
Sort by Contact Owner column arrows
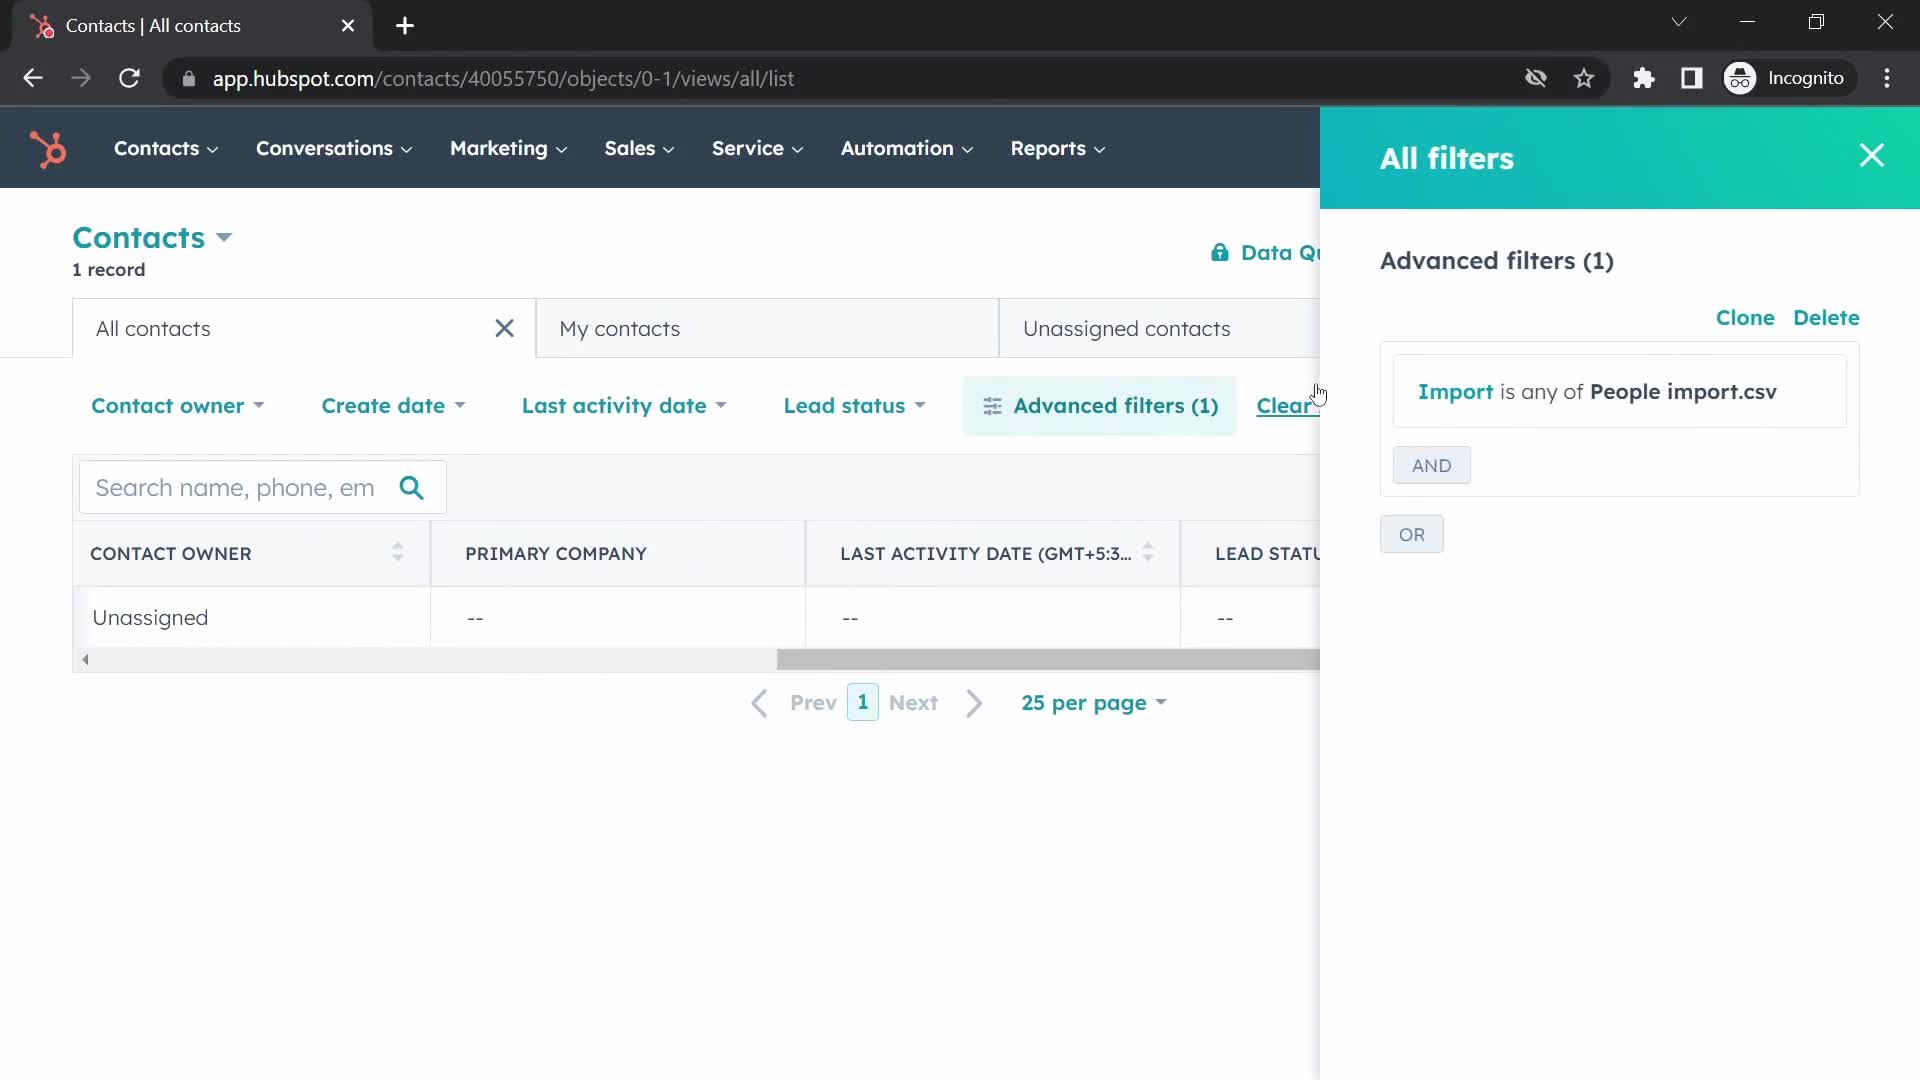coord(398,553)
